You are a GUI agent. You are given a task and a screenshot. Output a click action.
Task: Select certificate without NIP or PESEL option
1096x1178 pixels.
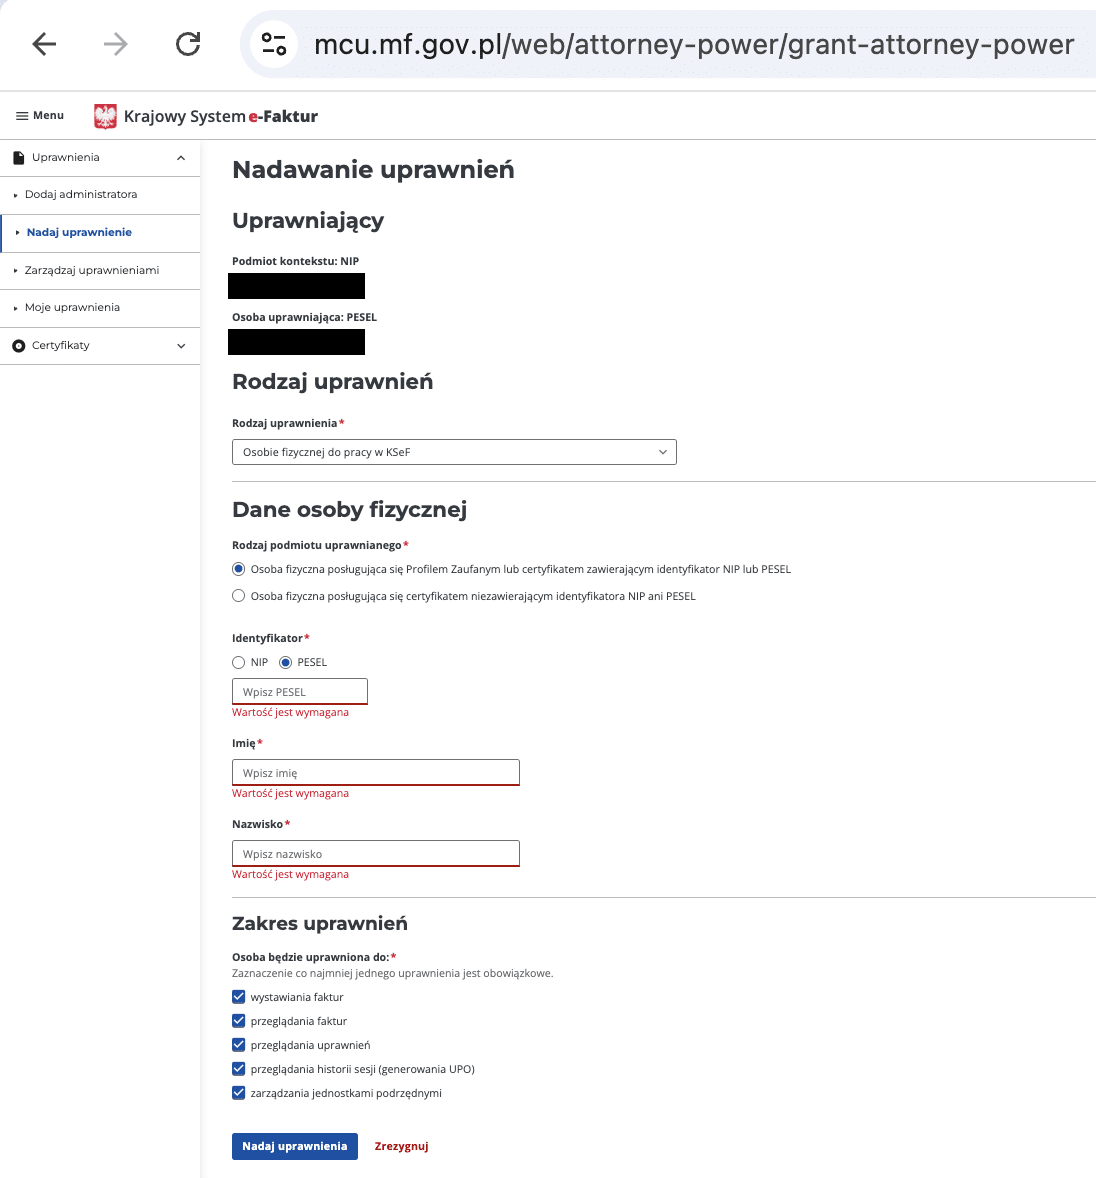(x=238, y=596)
